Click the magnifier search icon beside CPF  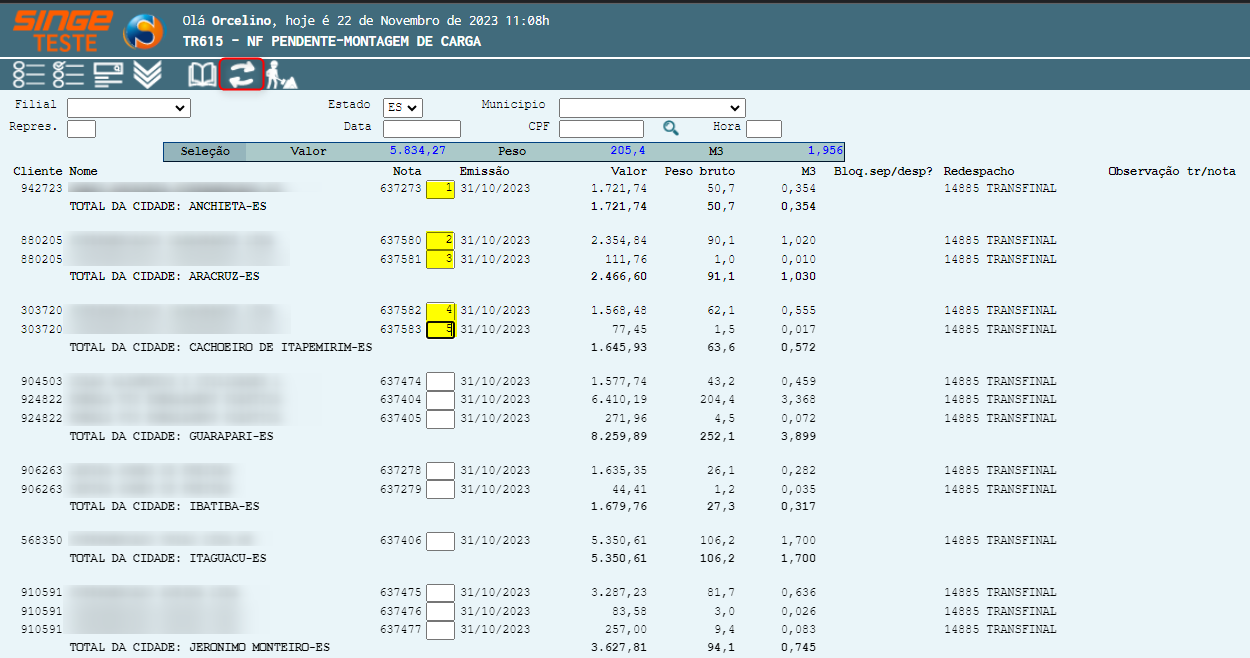tap(671, 128)
